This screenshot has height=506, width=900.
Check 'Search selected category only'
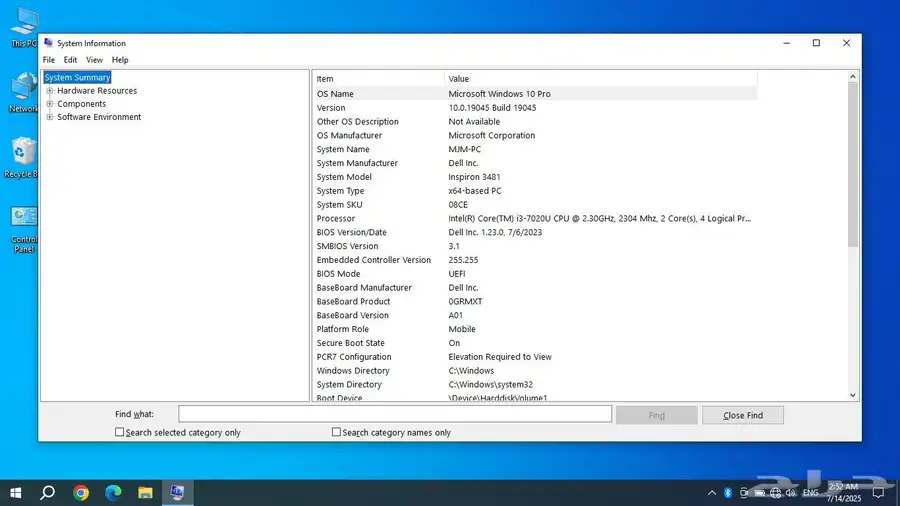point(119,432)
